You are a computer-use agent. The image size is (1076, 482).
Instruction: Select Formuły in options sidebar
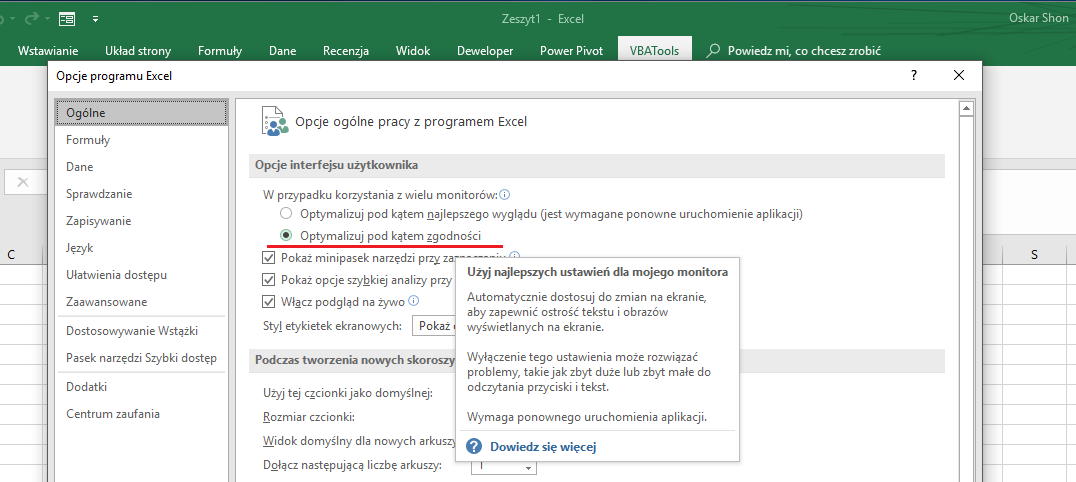[x=141, y=140]
